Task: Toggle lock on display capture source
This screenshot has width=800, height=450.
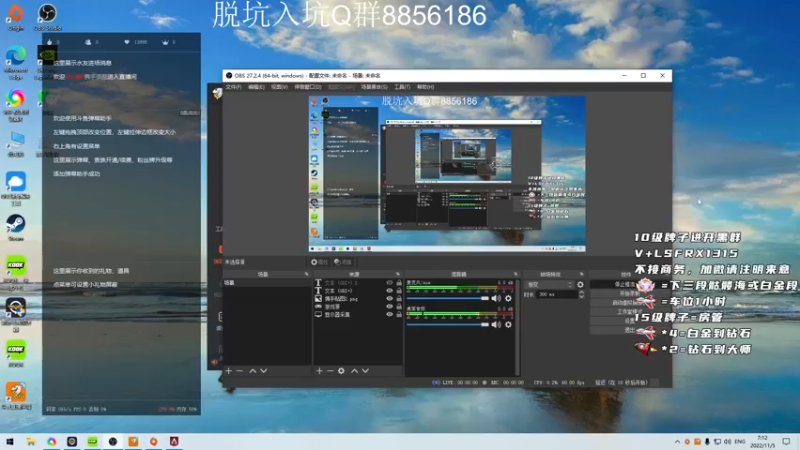Action: pos(399,314)
